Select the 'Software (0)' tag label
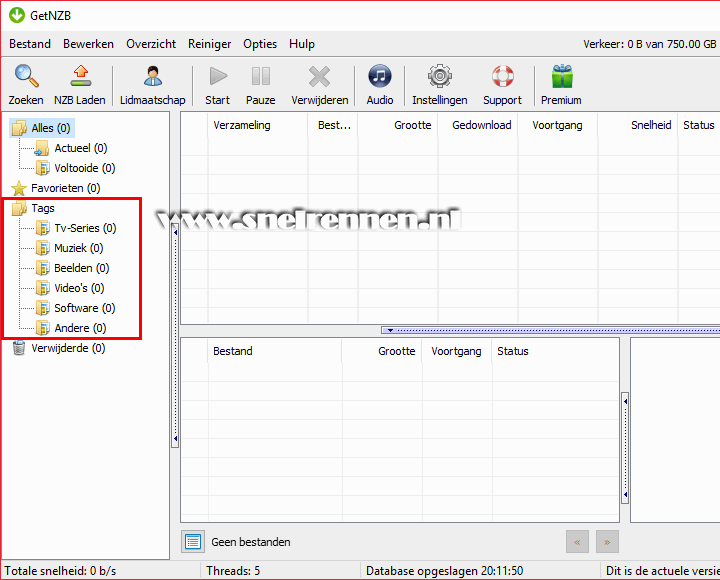The height and width of the screenshot is (580, 720). [x=84, y=308]
